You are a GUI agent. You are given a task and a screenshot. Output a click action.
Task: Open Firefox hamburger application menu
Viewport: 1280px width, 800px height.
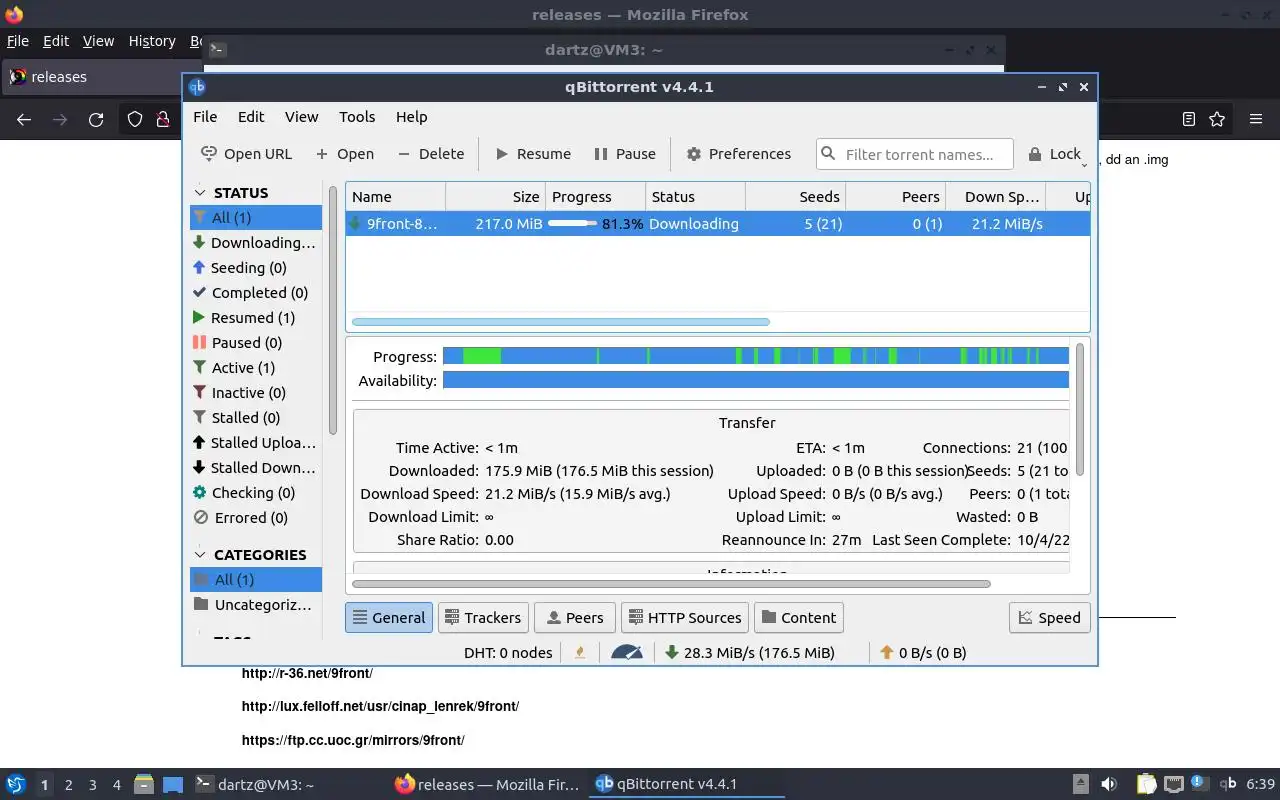coord(1256,119)
